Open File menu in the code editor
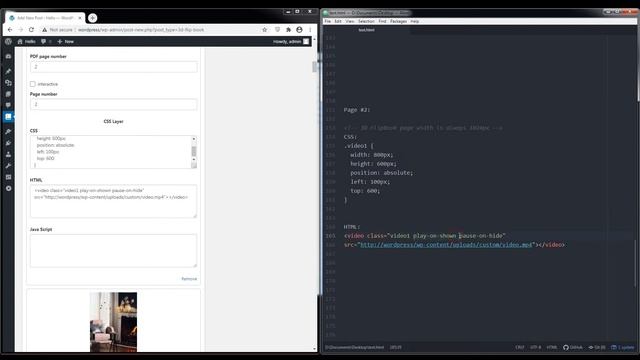The width and height of the screenshot is (640, 360). [x=328, y=21]
